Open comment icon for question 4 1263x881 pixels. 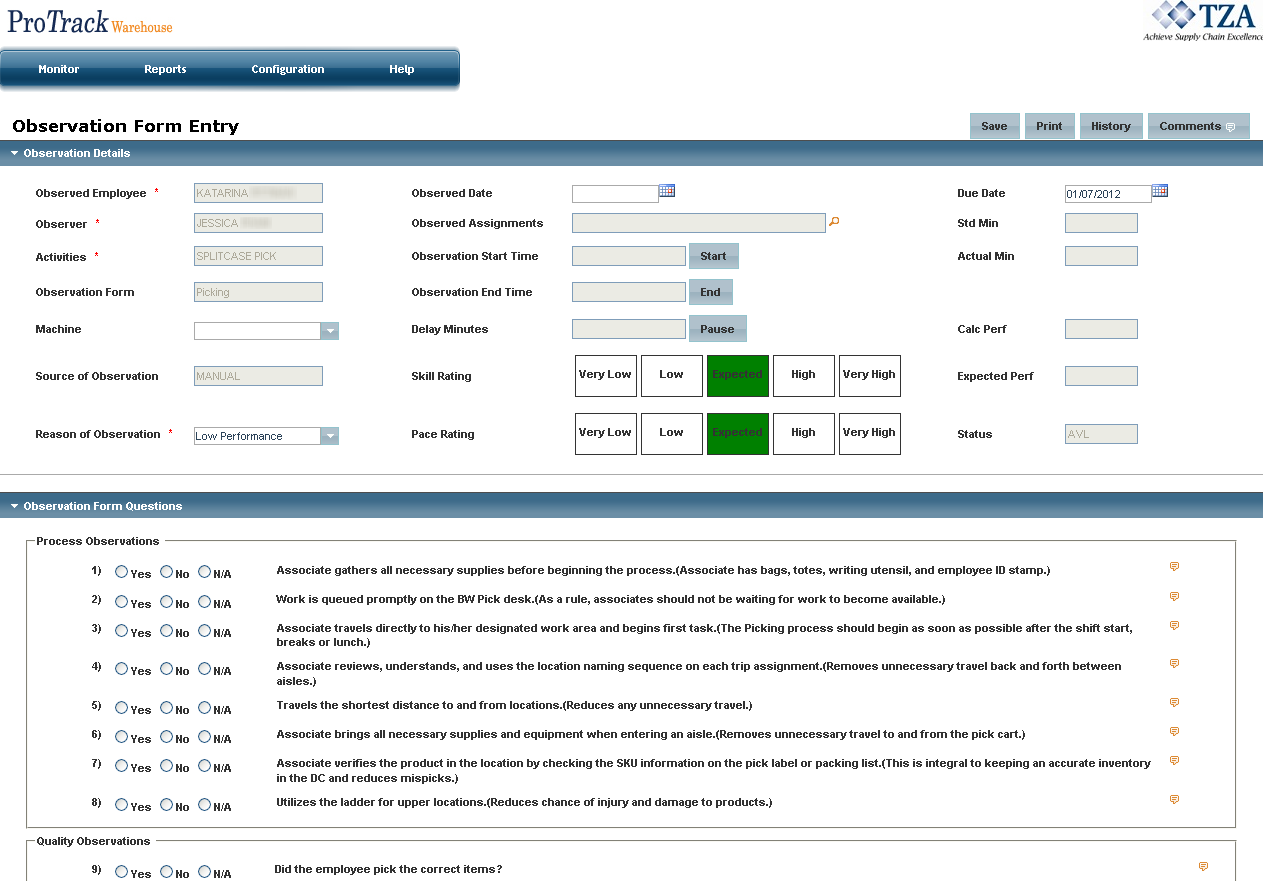(1174, 664)
